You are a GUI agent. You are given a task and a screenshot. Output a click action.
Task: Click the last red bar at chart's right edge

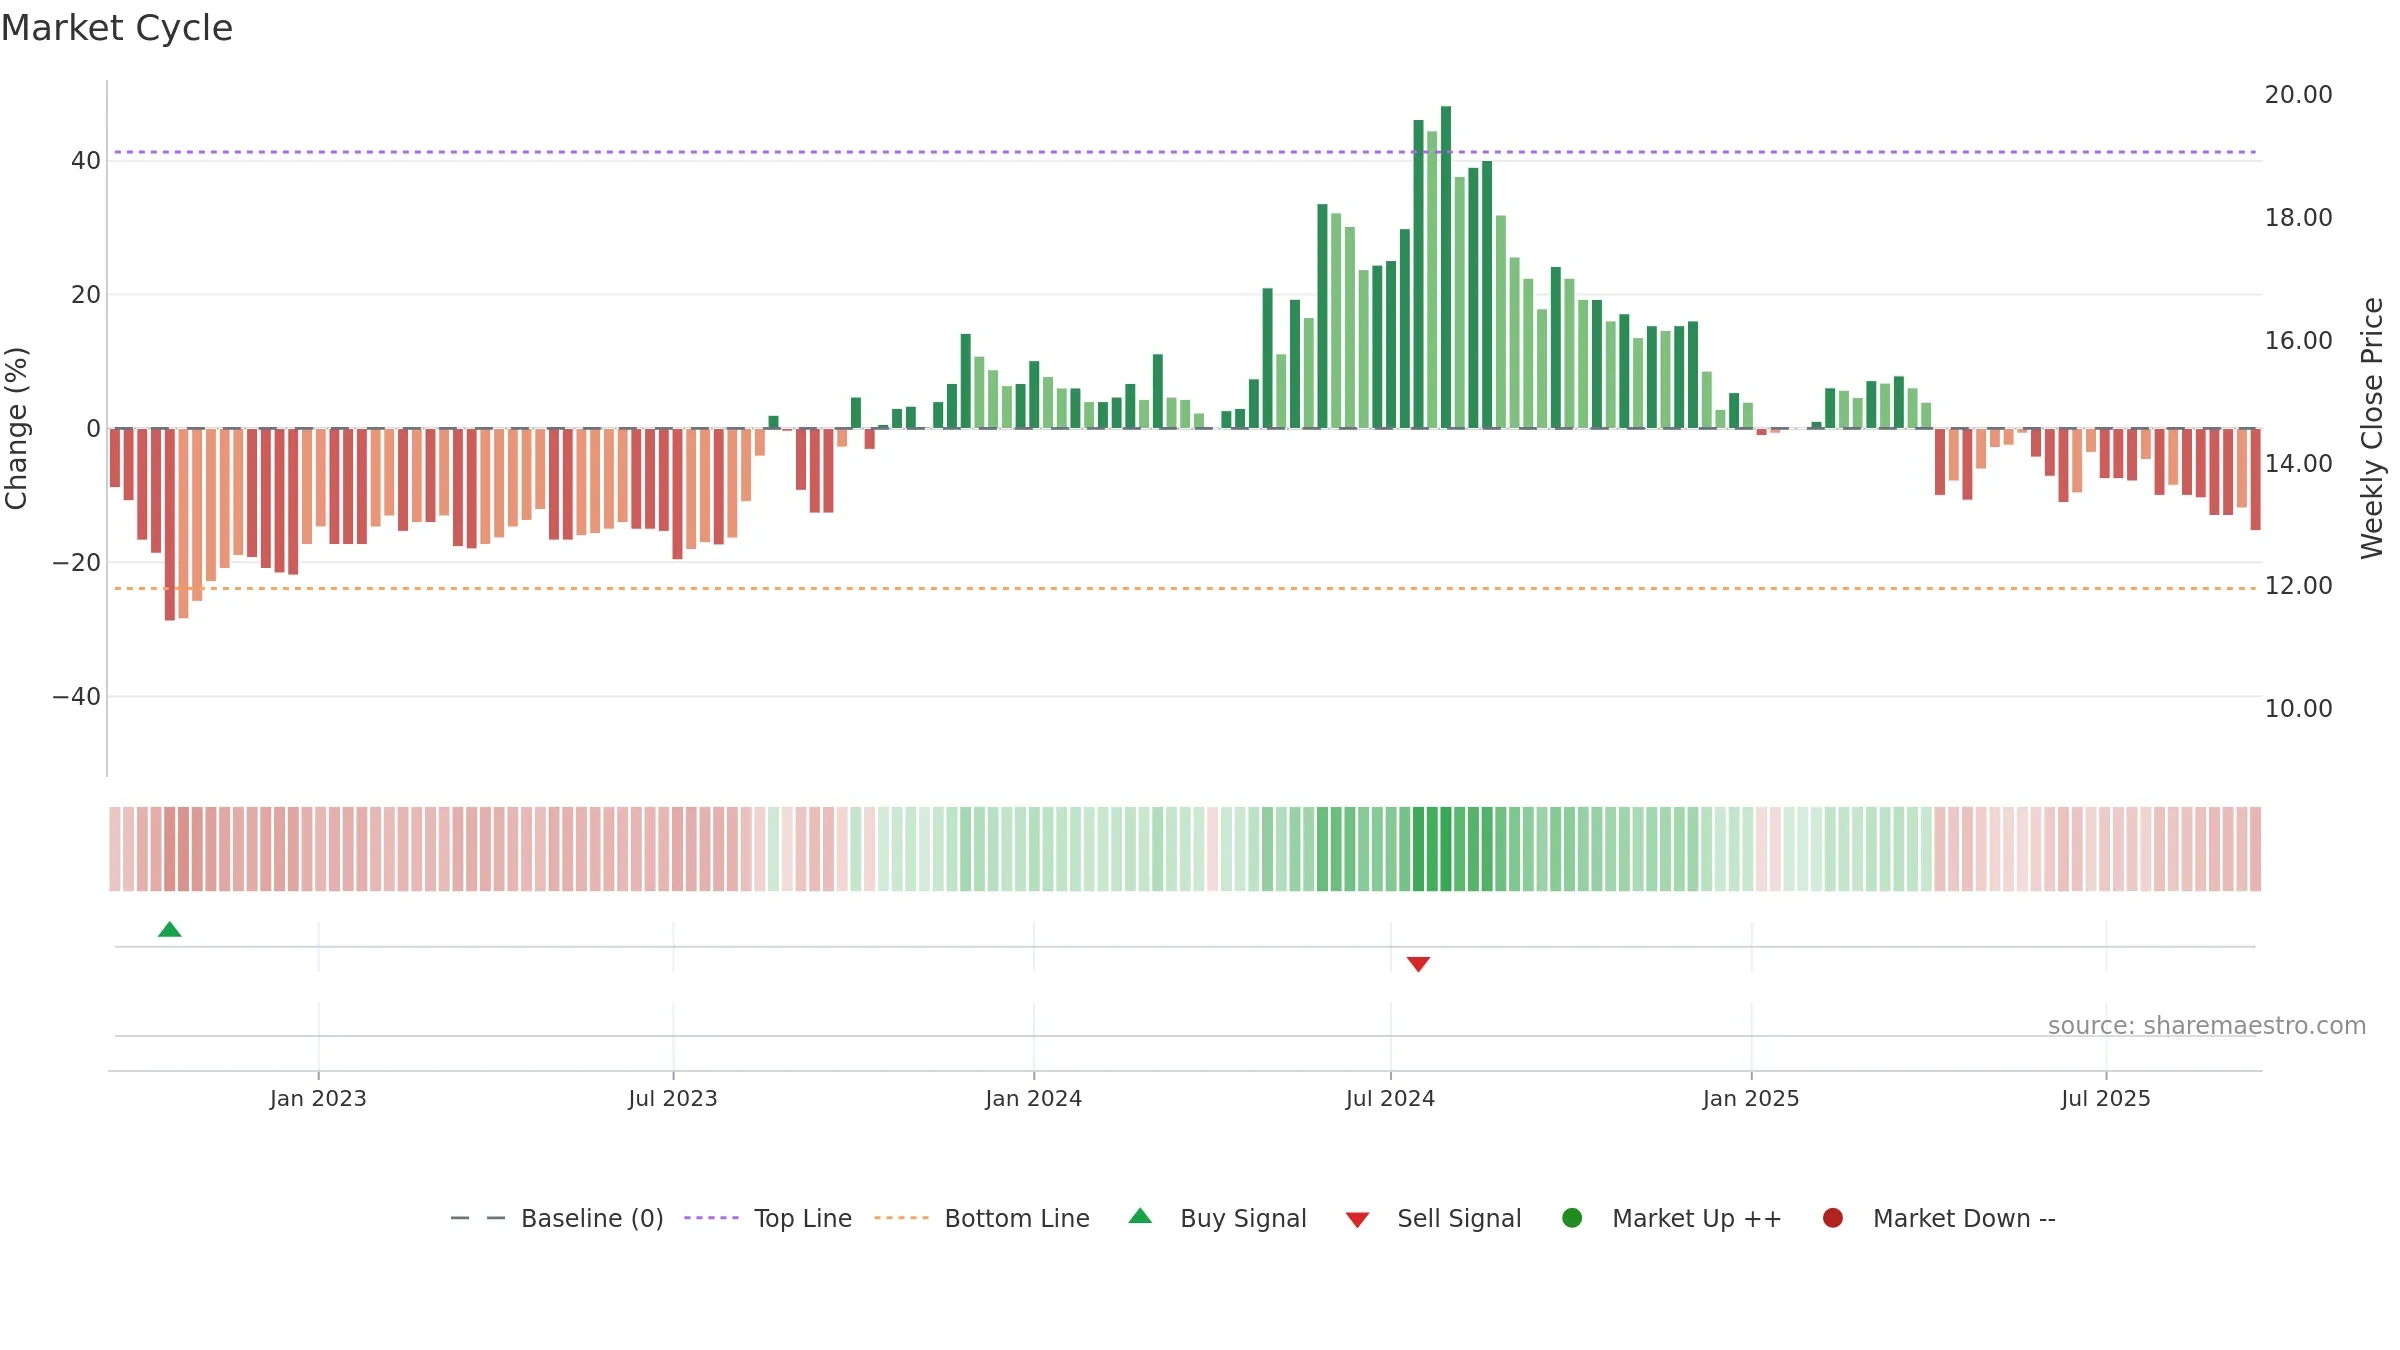point(2255,479)
